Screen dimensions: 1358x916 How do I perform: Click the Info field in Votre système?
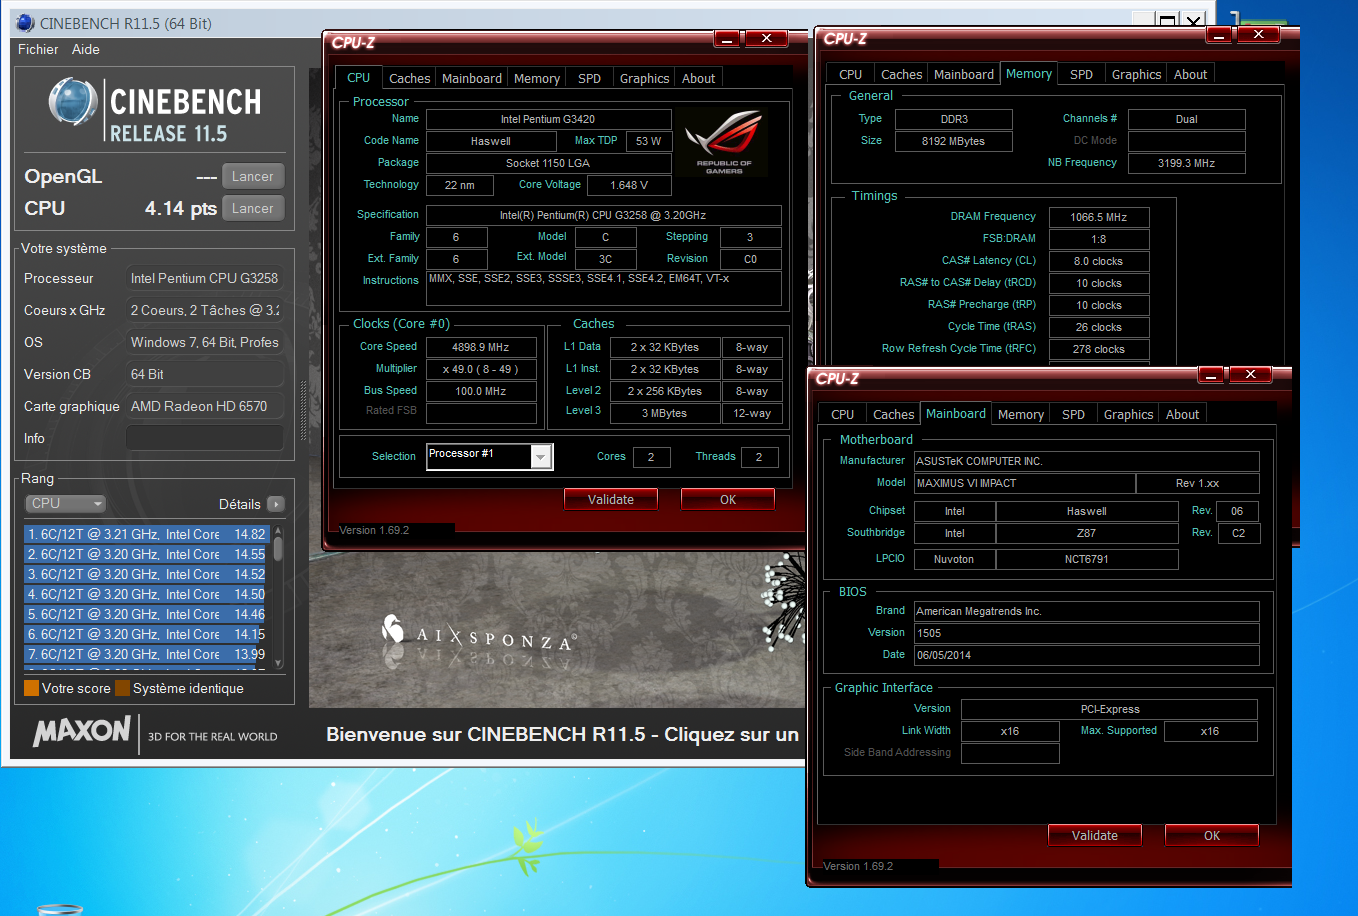[x=204, y=438]
